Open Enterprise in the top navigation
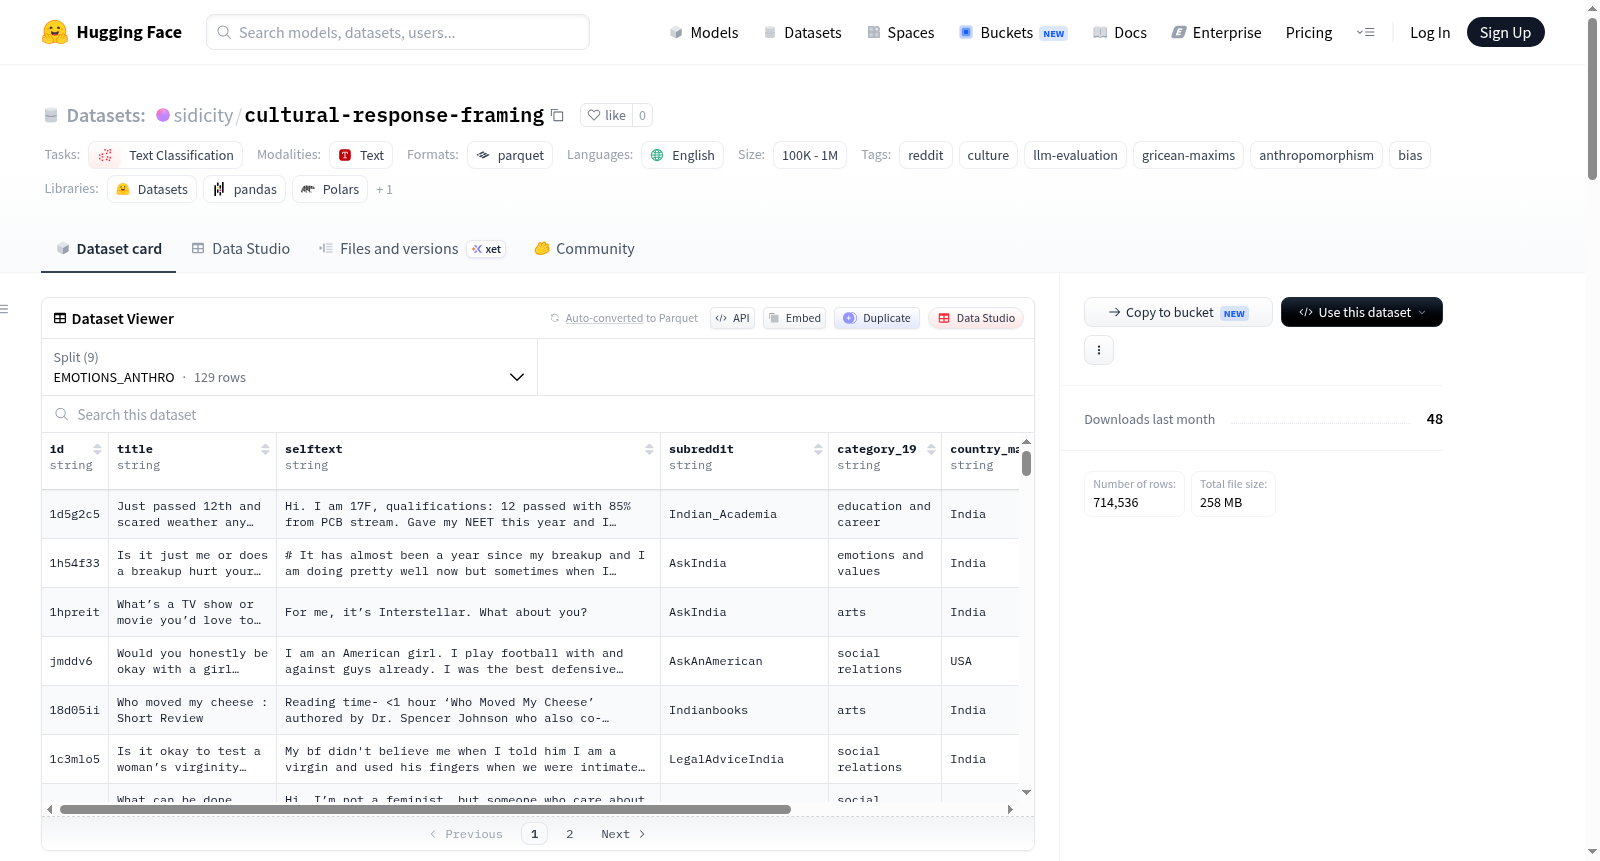This screenshot has width=1600, height=861. 1216,32
